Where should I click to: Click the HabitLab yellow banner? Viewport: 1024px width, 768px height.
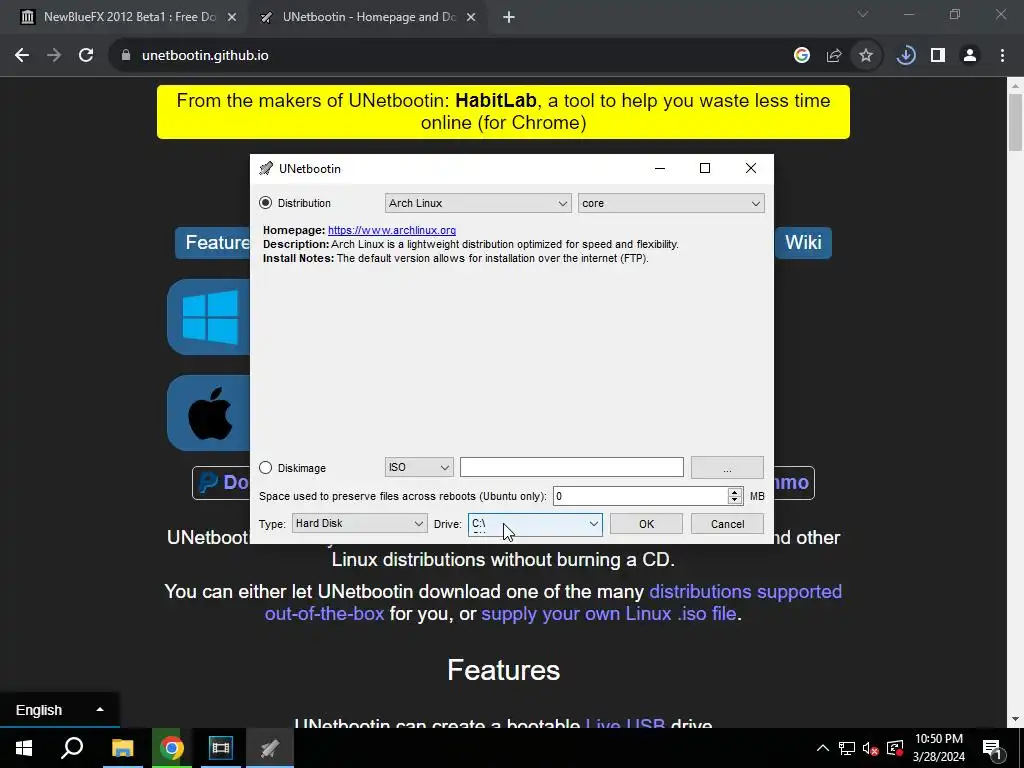(x=503, y=112)
